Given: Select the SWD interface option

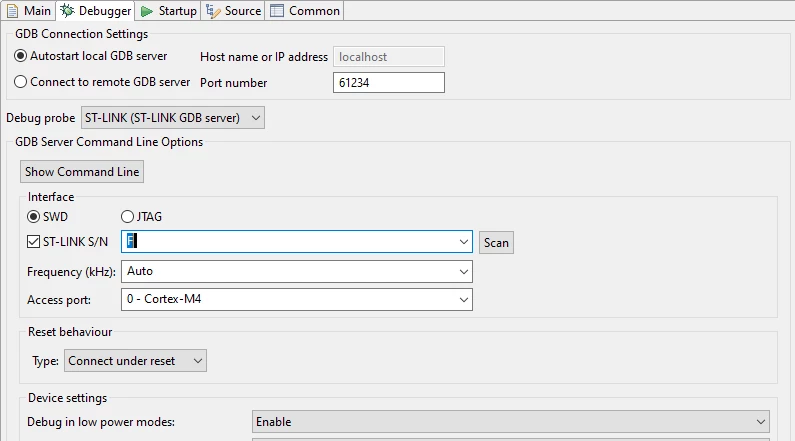Looking at the screenshot, I should 33,217.
